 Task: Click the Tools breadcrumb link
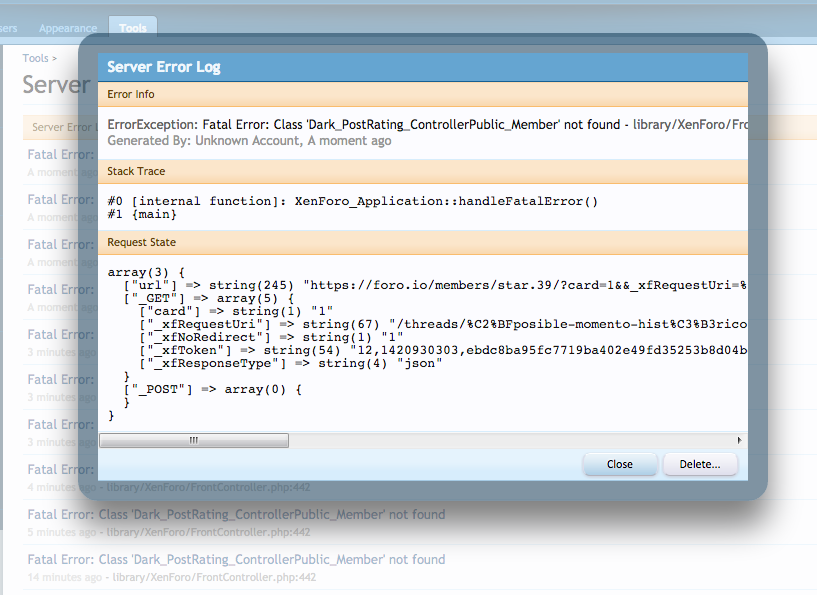(36, 58)
